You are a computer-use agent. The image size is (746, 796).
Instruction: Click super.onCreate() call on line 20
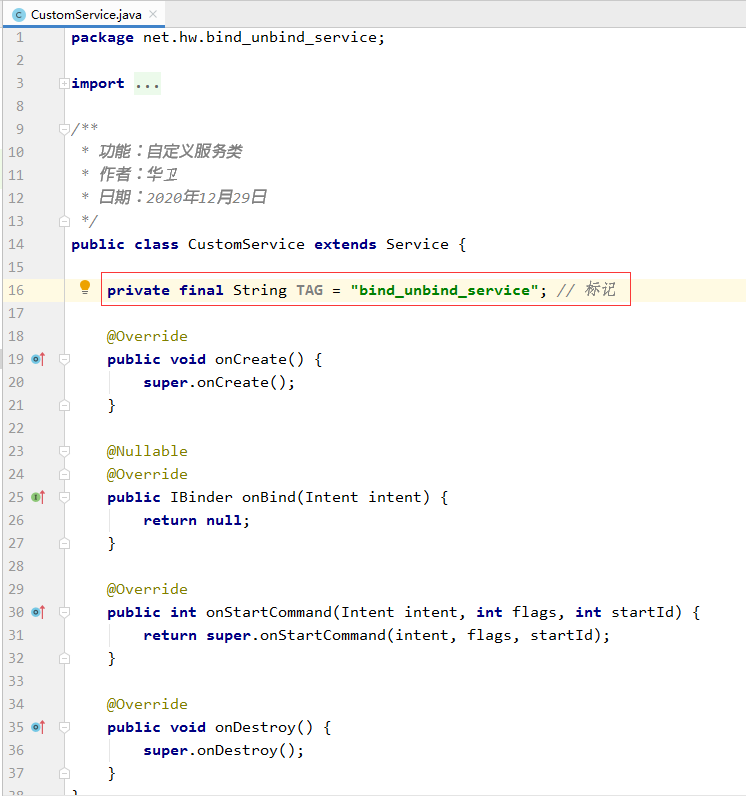tap(219, 383)
